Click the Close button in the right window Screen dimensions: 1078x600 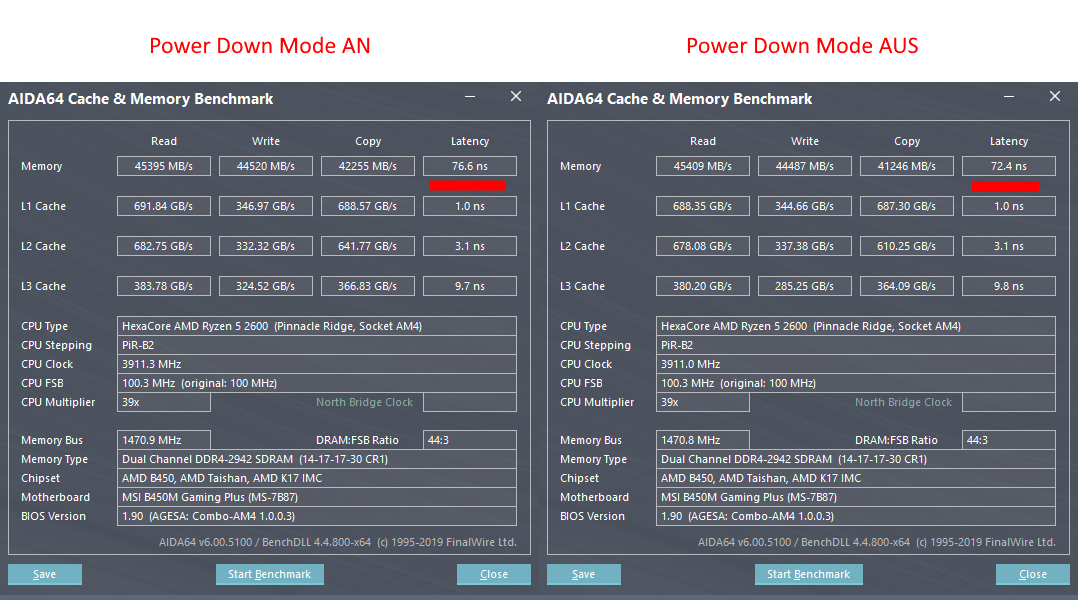coord(1033,575)
